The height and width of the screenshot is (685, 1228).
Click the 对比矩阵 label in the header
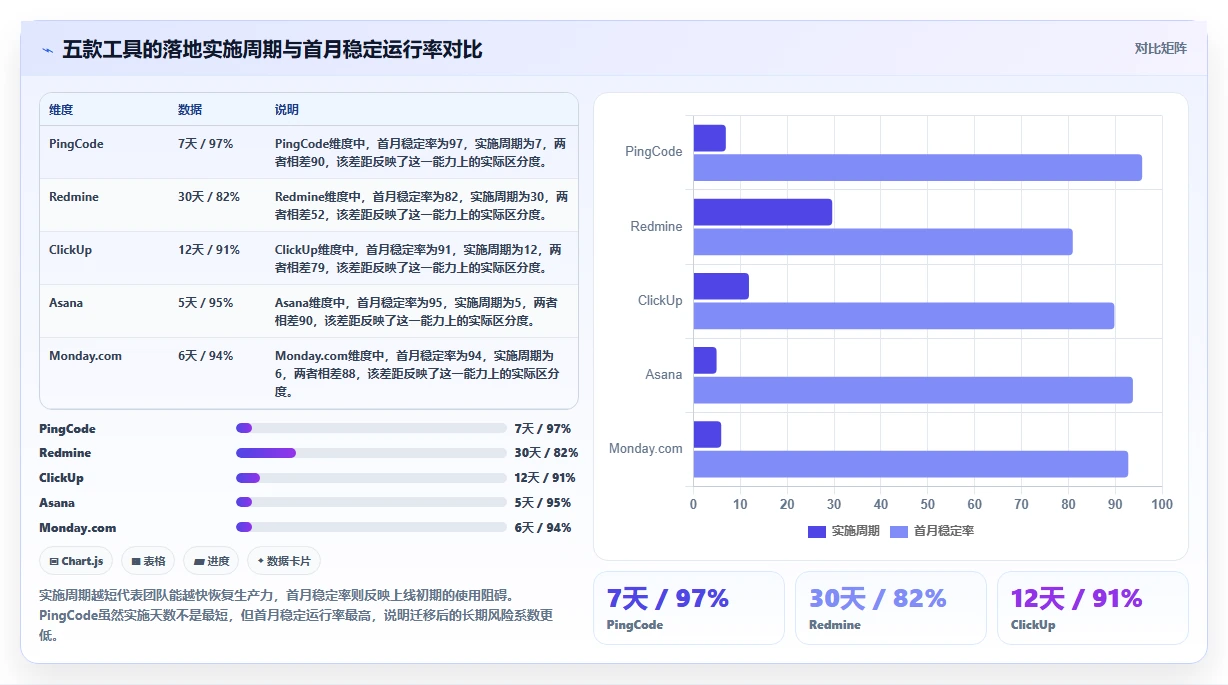[1160, 48]
